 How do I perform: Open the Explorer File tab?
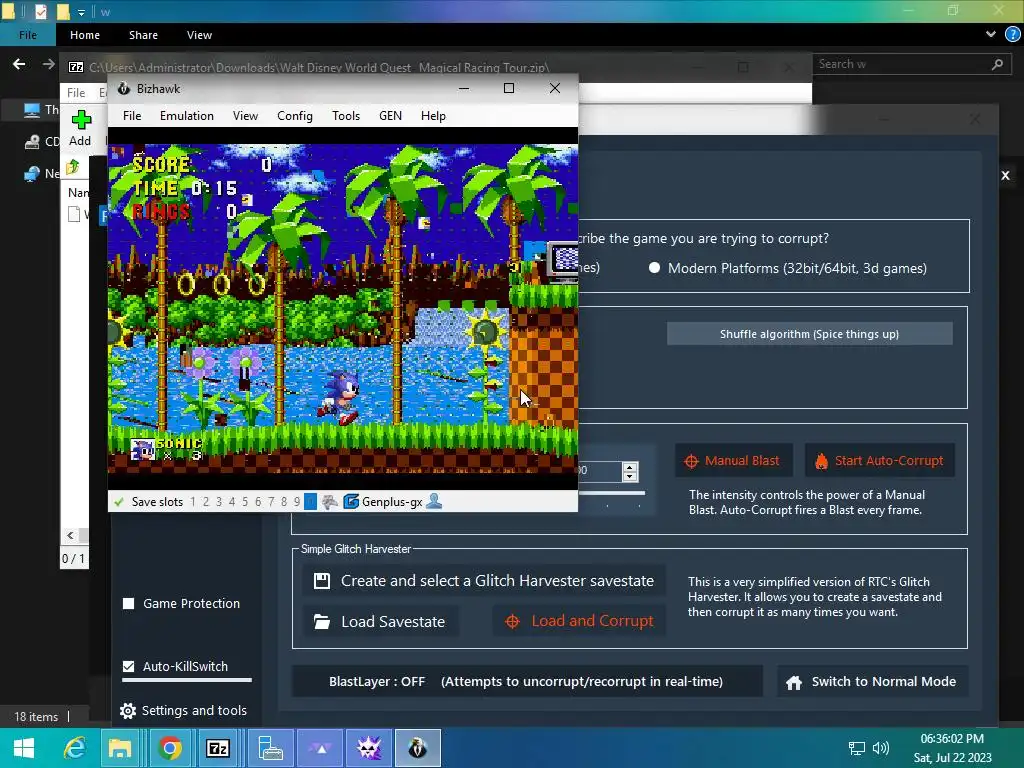pyautogui.click(x=27, y=35)
